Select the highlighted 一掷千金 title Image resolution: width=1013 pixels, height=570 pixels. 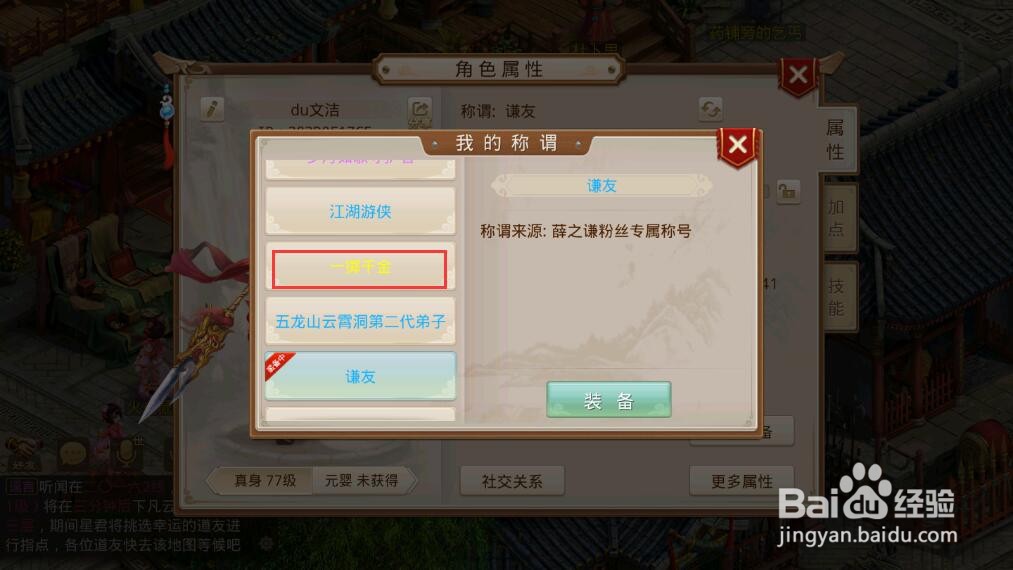359,269
